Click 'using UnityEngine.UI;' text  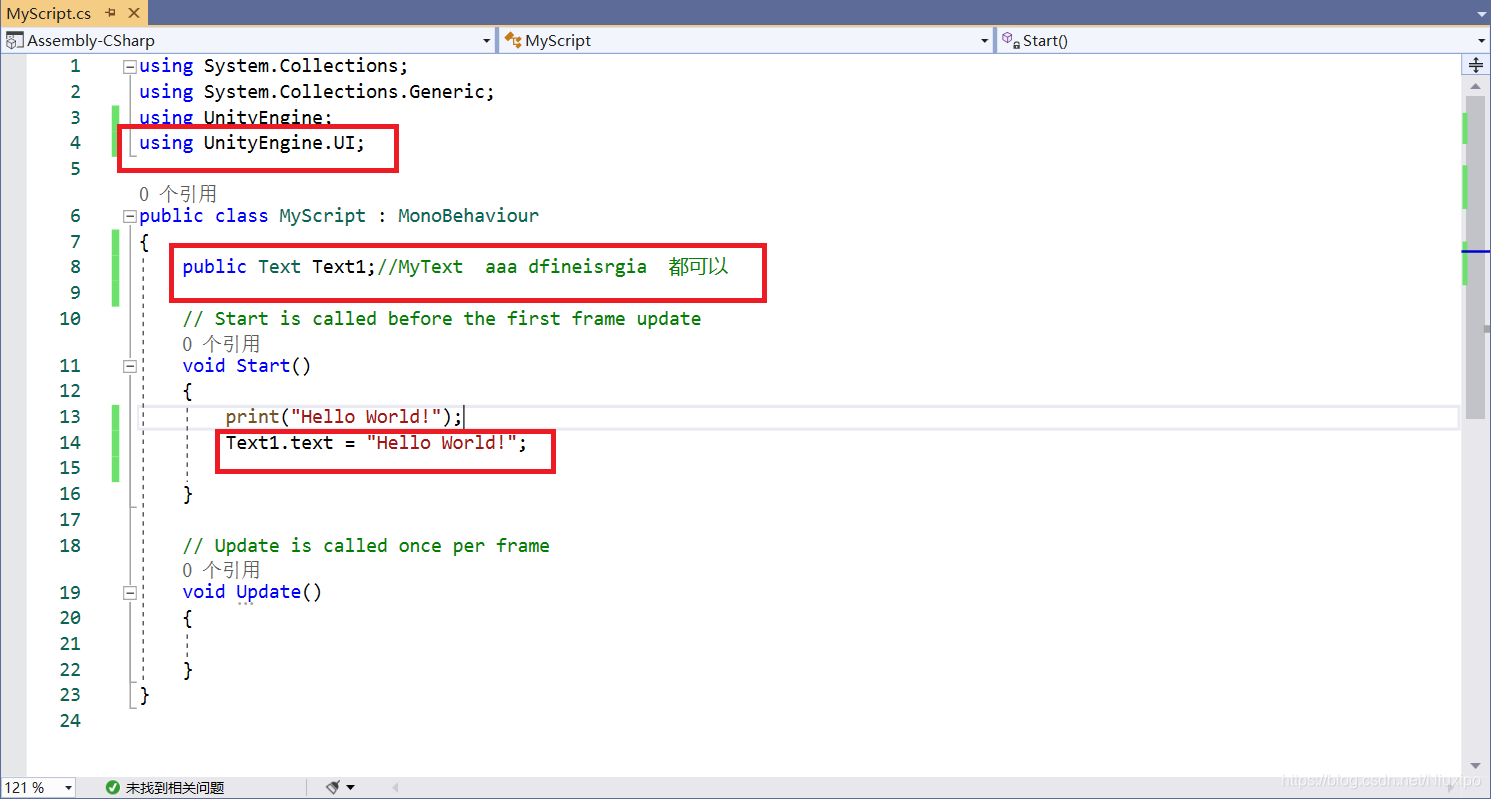click(252, 143)
